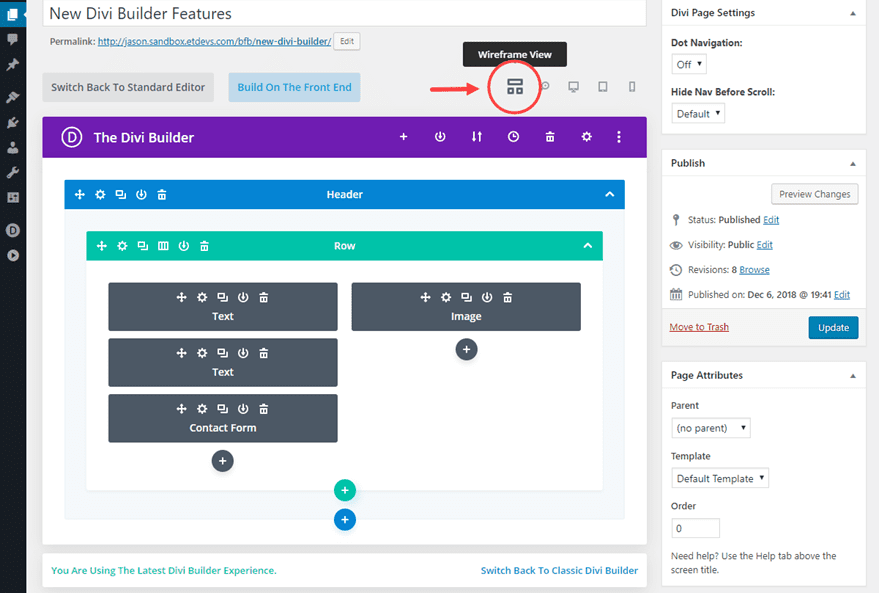Screen dimensions: 880x593
Task: Open the three-dot menu in the Divi Builder bar
Action: coord(619,137)
